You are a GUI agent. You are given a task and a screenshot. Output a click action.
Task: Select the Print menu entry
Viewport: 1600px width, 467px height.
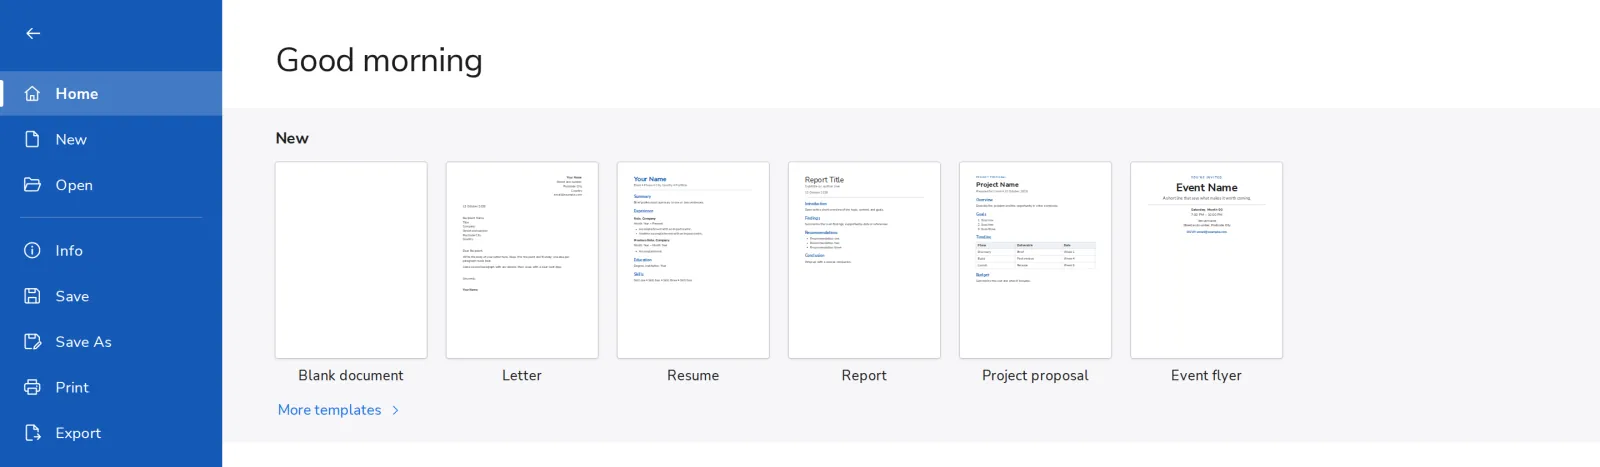[x=111, y=387]
